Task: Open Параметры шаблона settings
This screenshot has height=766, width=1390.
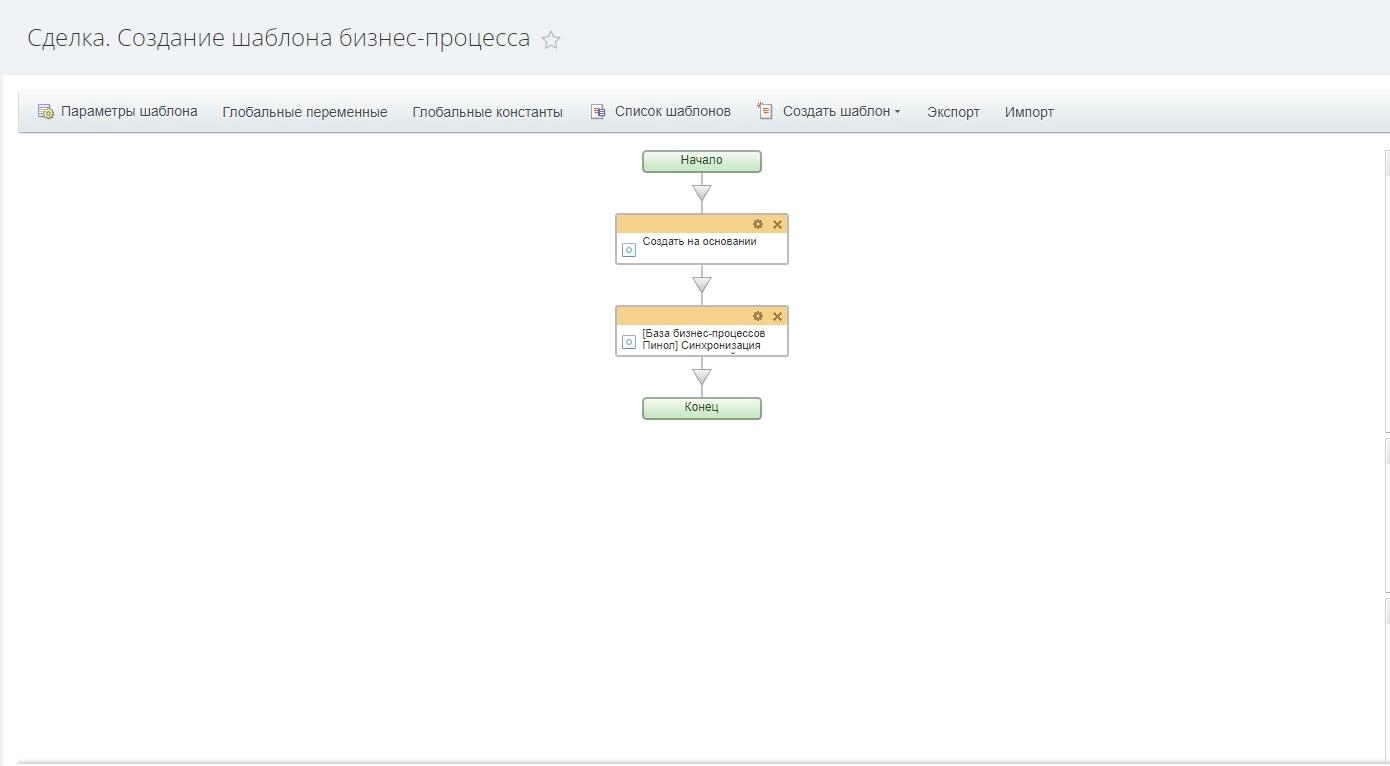Action: pos(118,112)
